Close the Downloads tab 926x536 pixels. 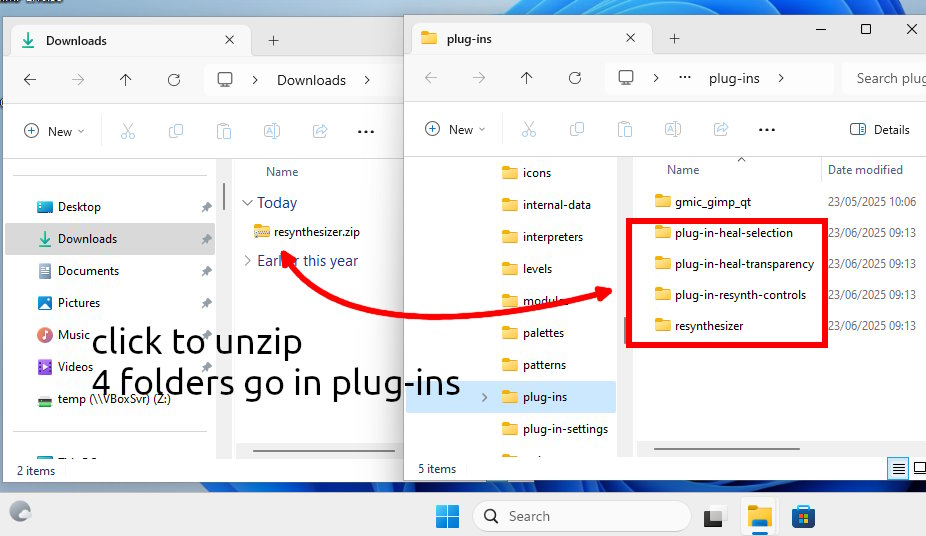[230, 40]
